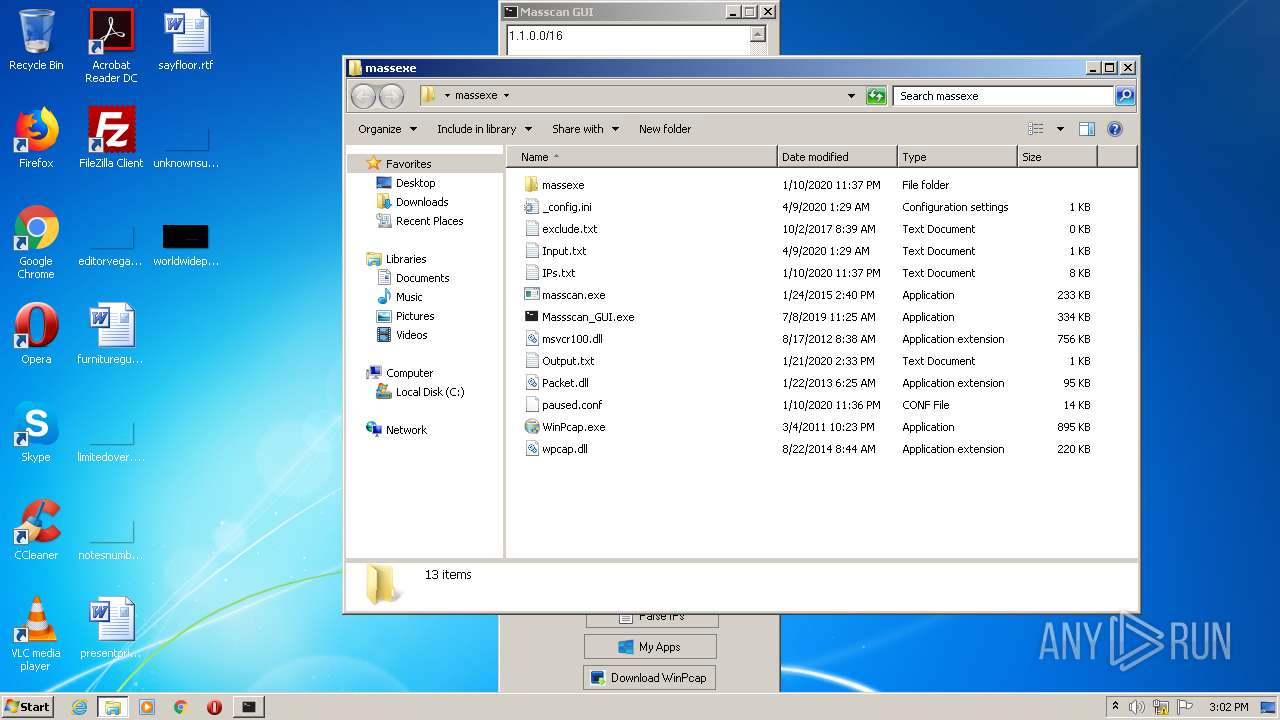1280x720 pixels.
Task: Select the Output.txt file
Action: pos(568,361)
